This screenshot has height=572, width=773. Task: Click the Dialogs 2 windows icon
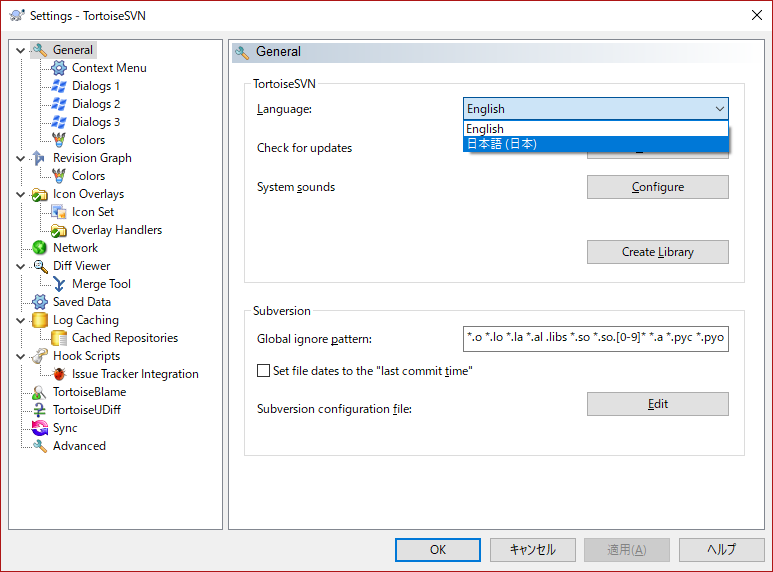[x=59, y=104]
